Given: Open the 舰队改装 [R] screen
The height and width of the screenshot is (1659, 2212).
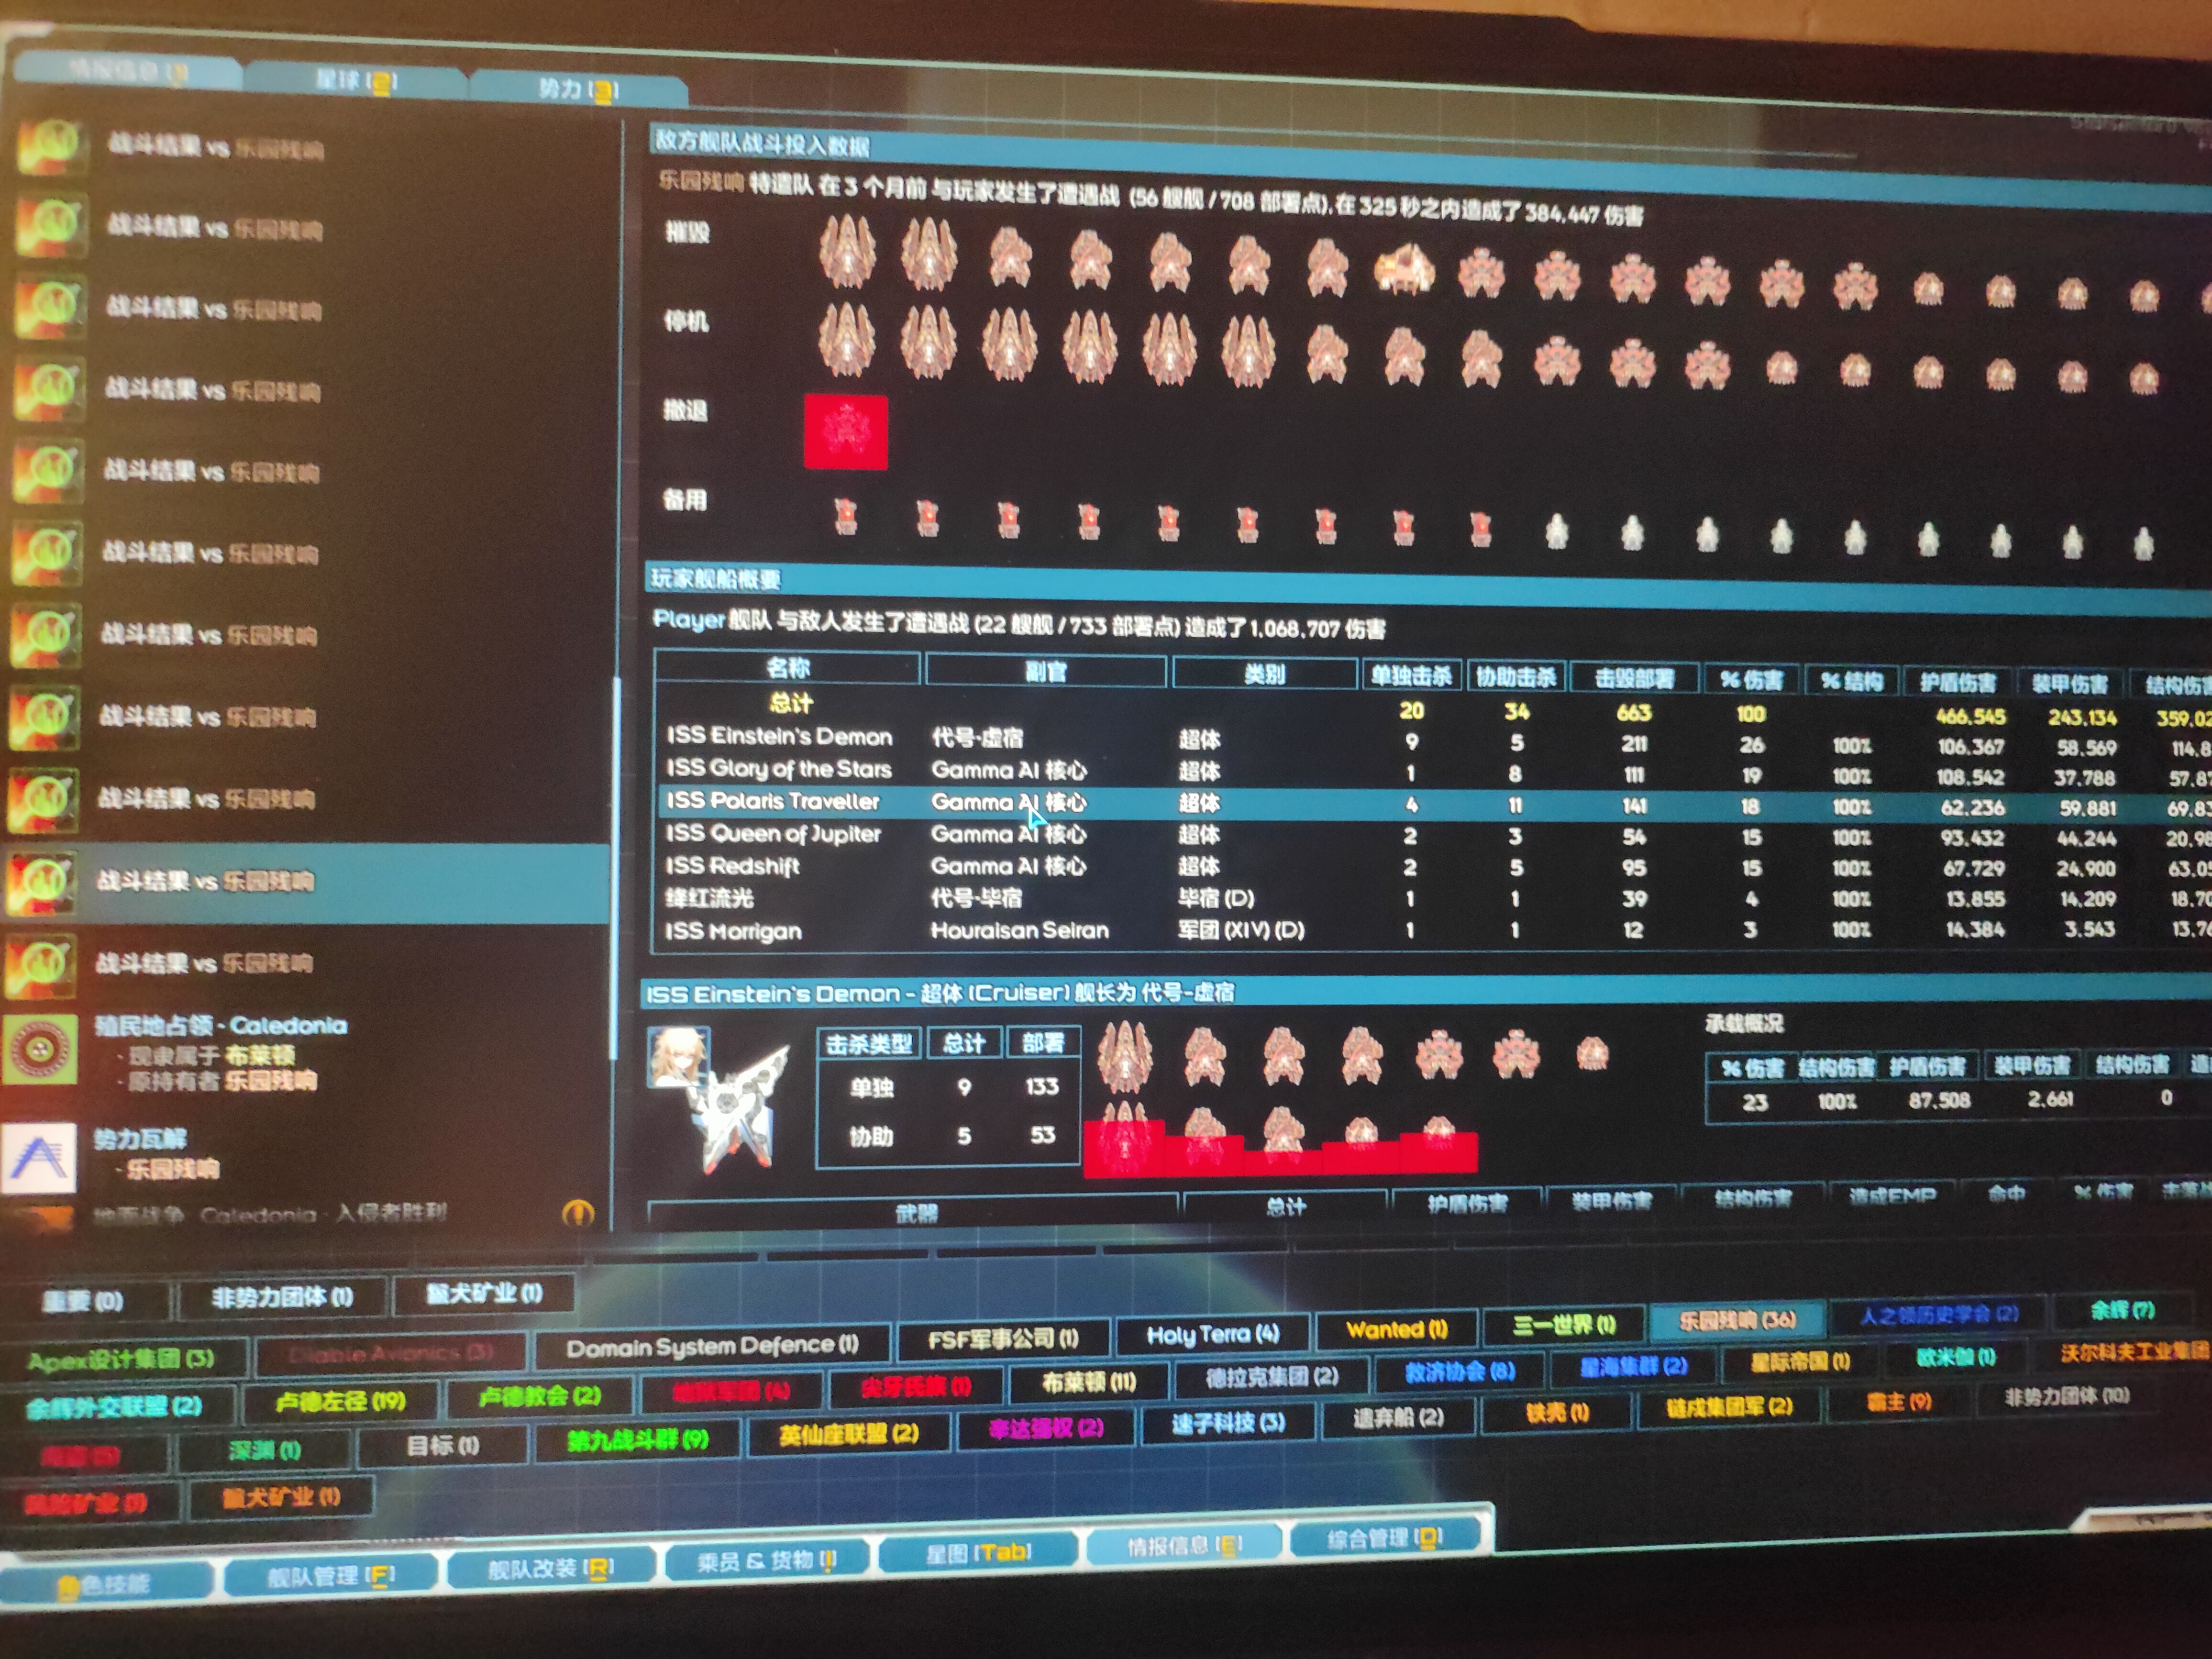Looking at the screenshot, I should tap(550, 1568).
